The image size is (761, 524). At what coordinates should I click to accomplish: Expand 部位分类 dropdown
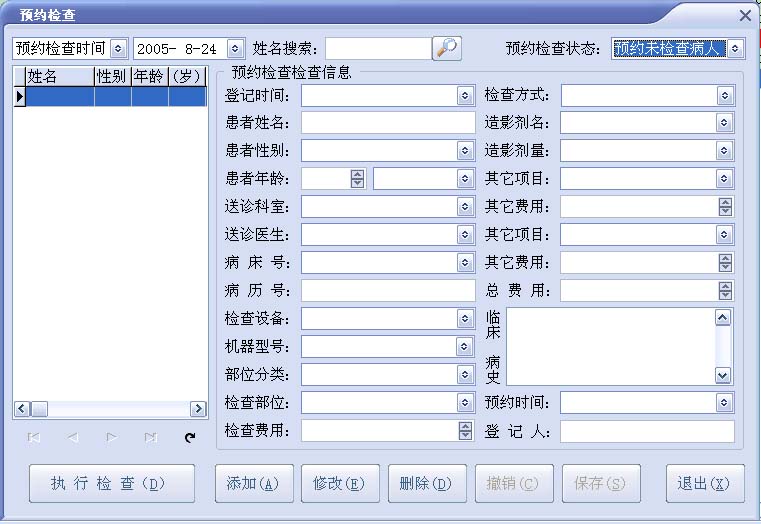point(465,374)
